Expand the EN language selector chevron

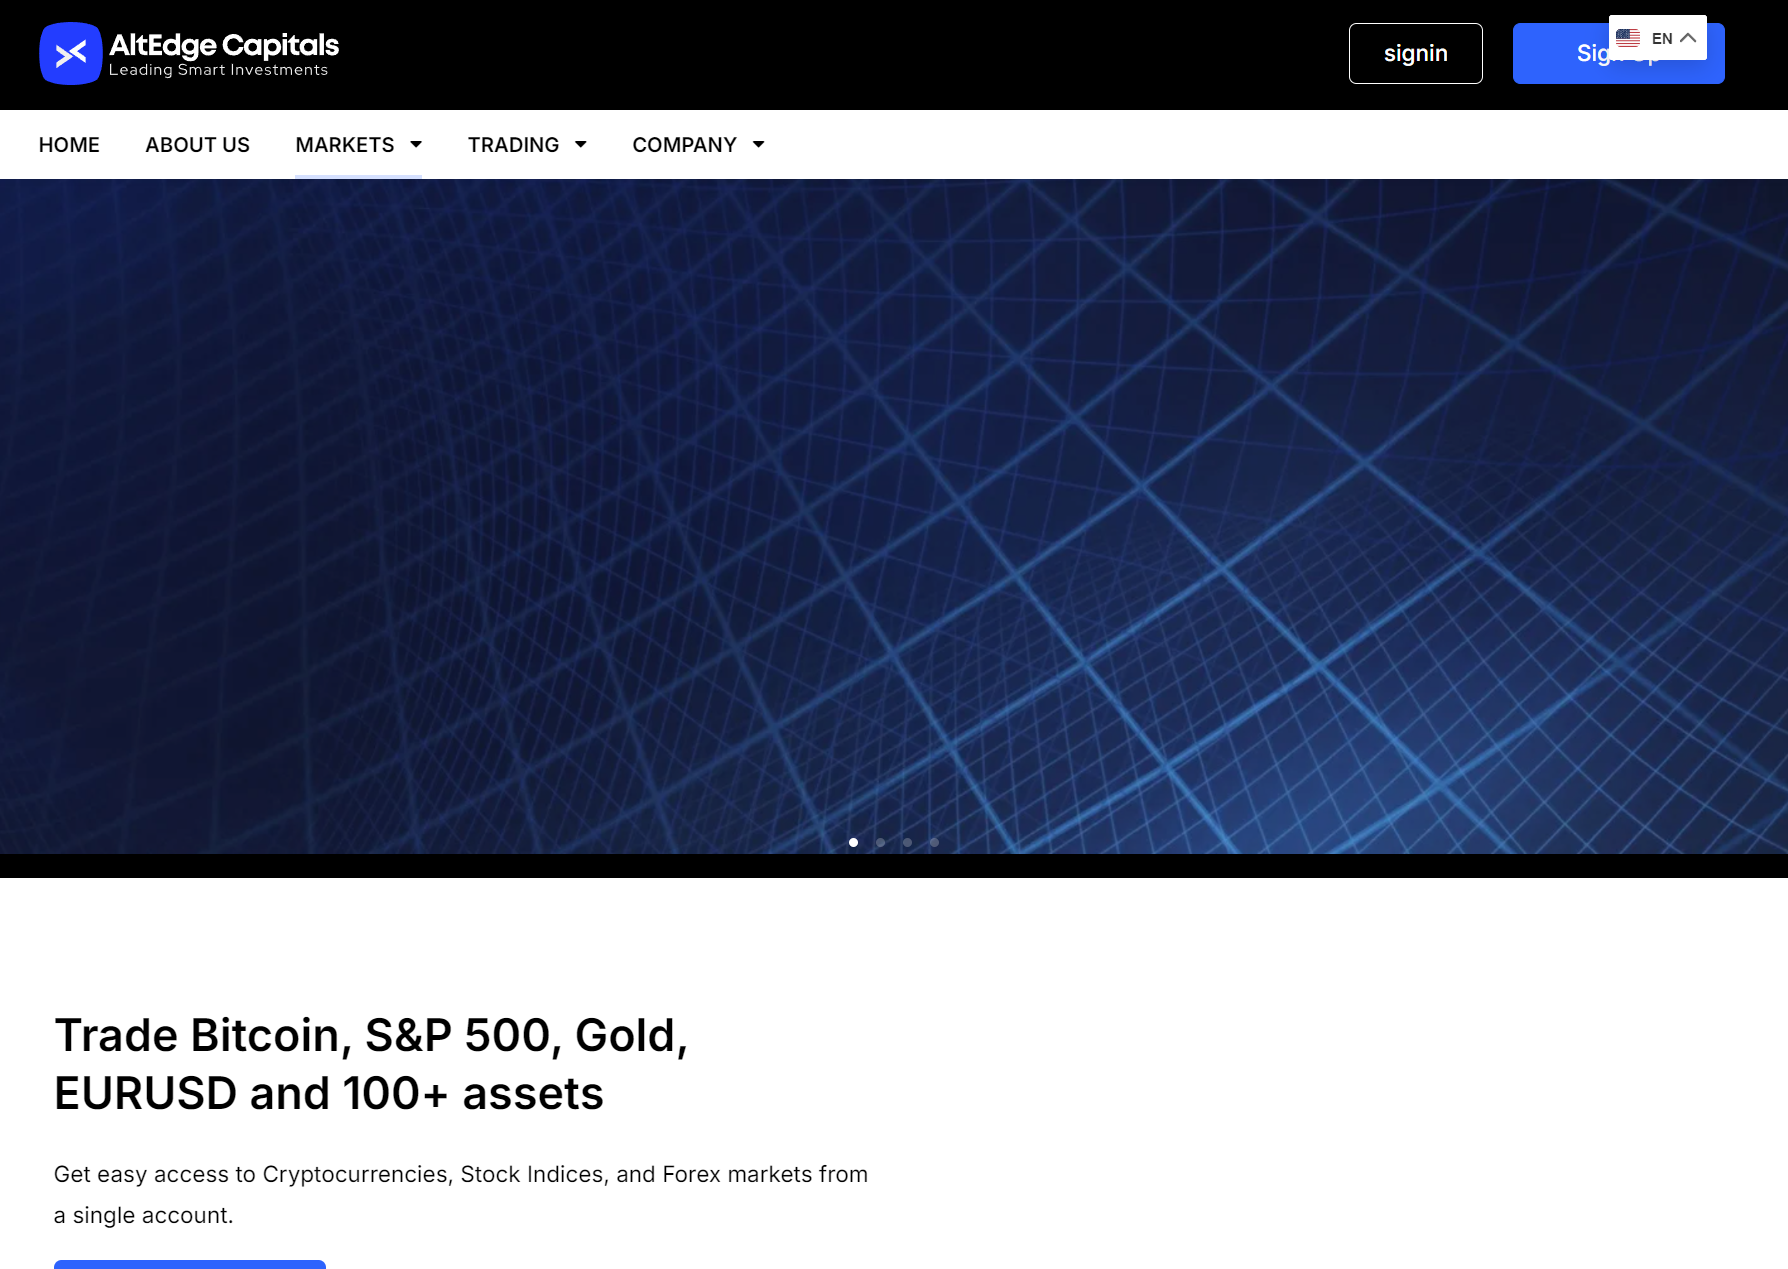1688,38
